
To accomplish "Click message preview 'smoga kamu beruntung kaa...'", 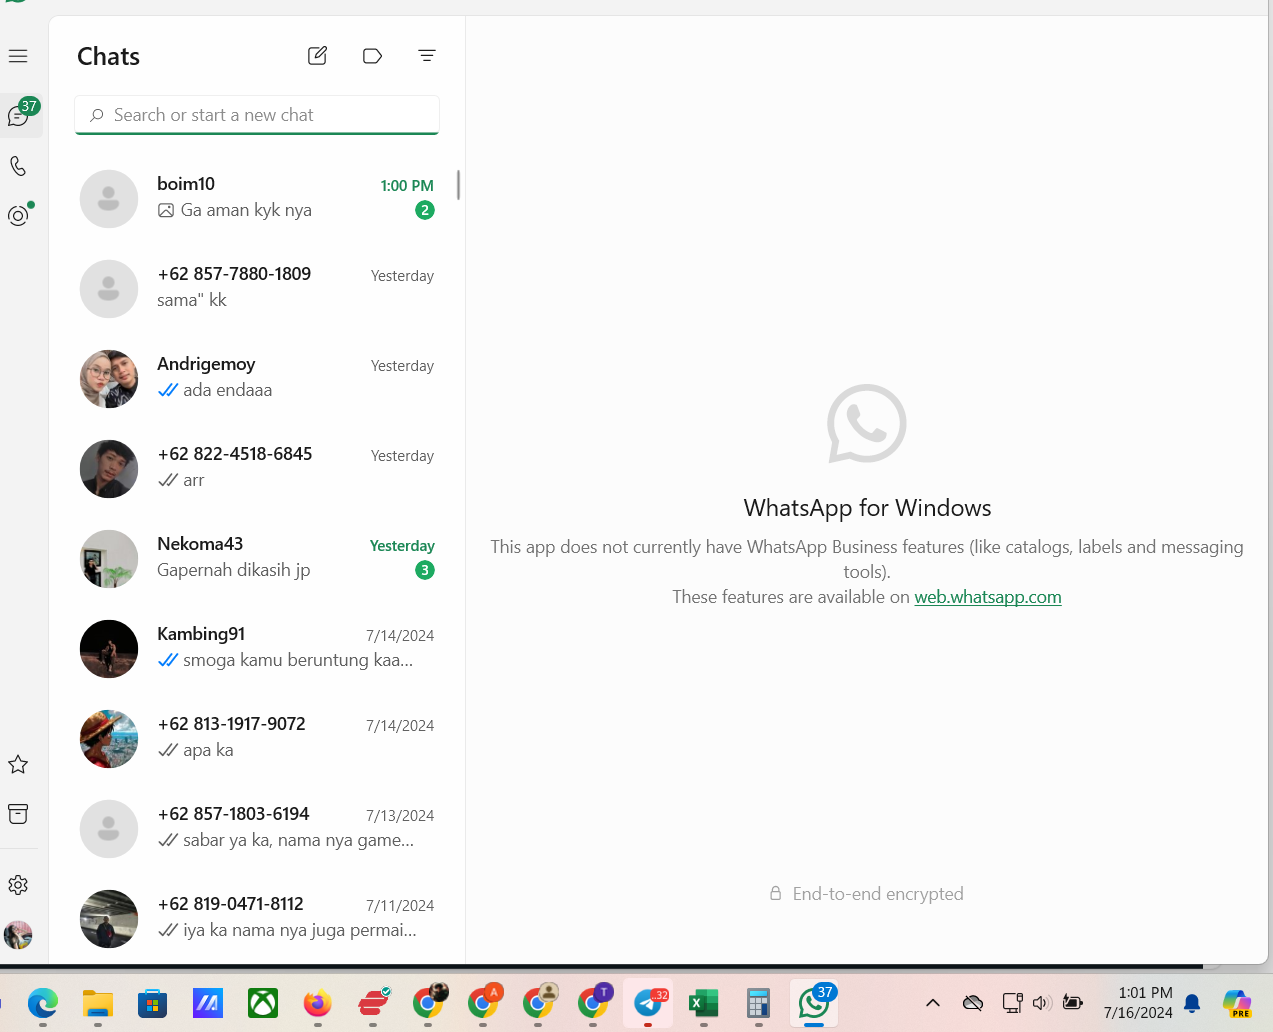I will click(298, 660).
